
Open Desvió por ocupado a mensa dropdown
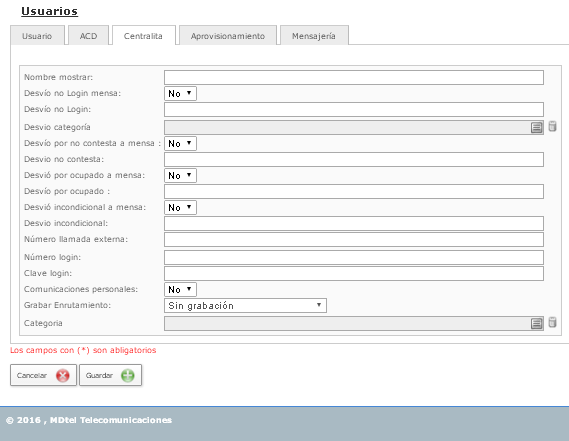[x=180, y=175]
